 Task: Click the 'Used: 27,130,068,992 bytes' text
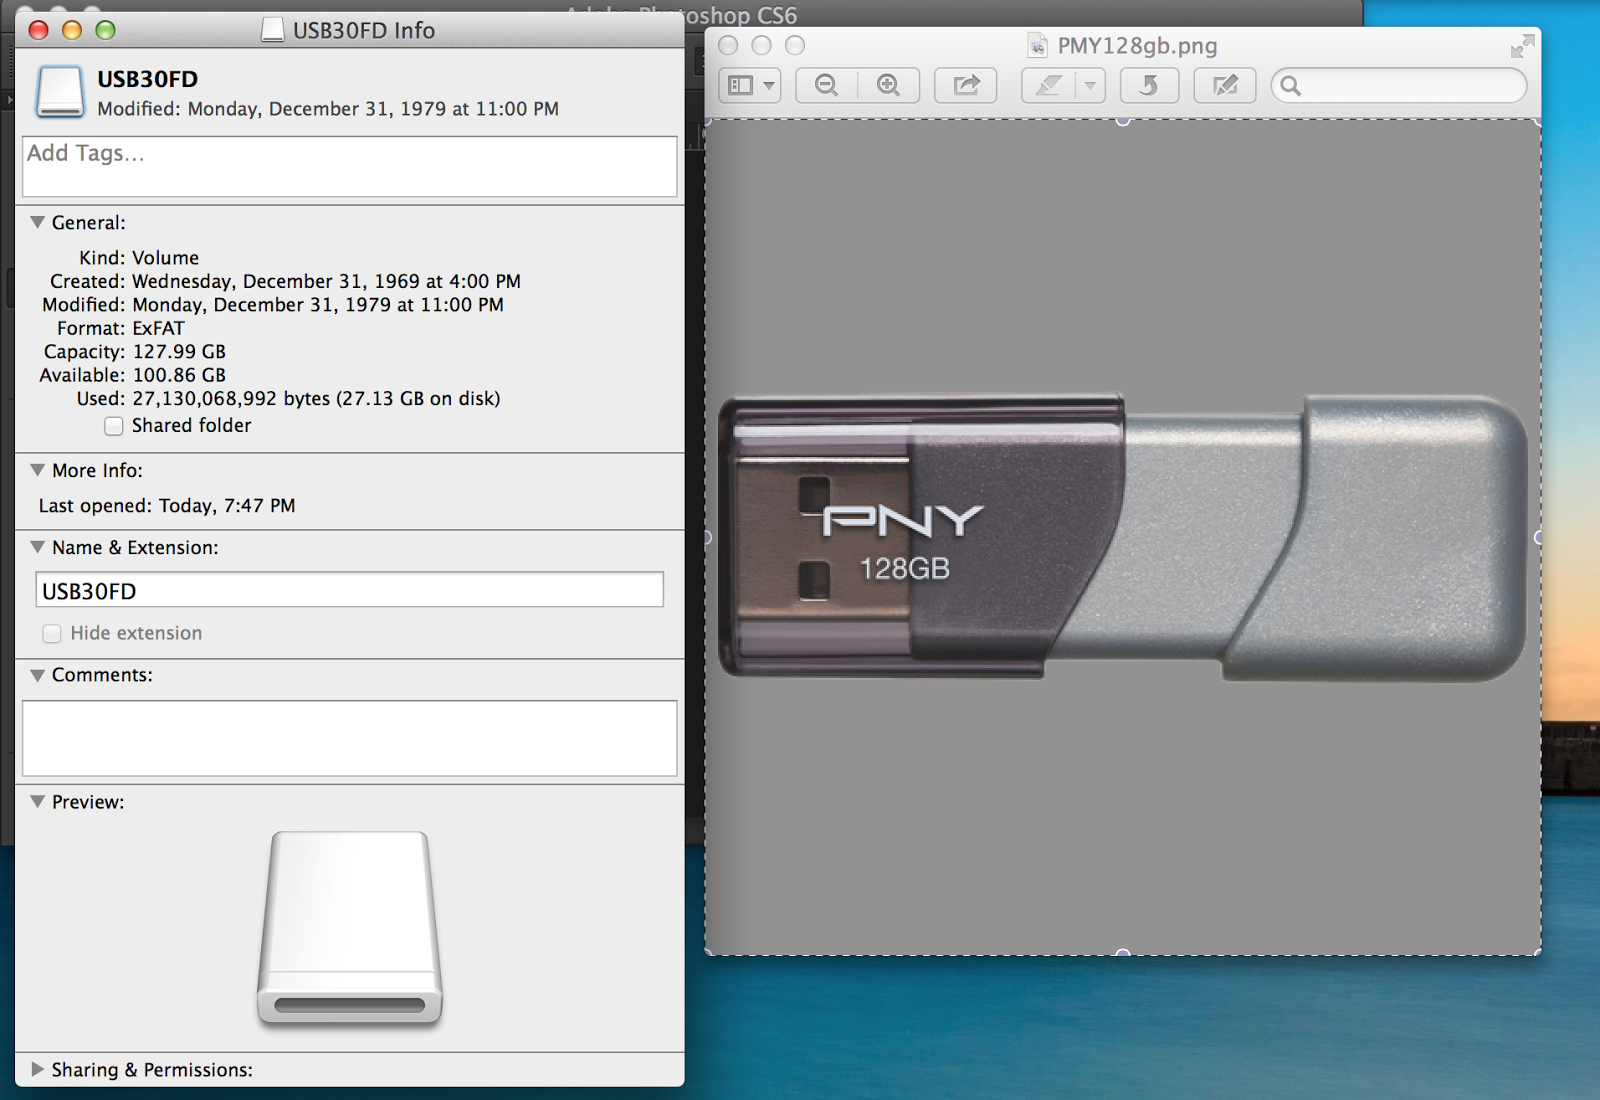pos(204,399)
